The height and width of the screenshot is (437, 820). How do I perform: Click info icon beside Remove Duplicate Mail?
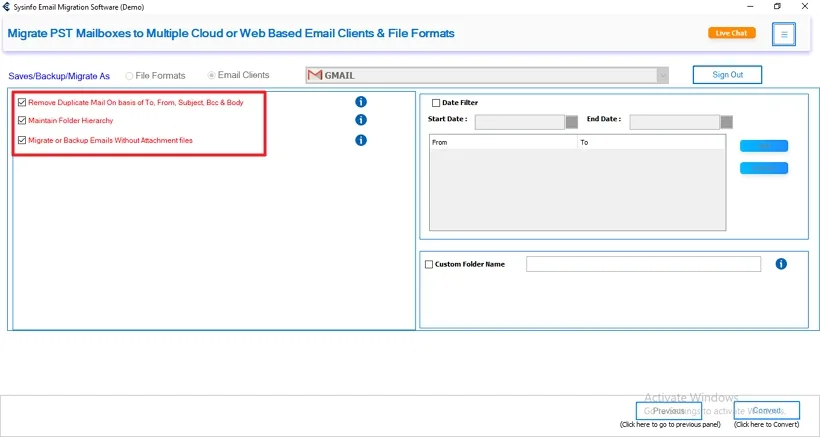coord(361,102)
